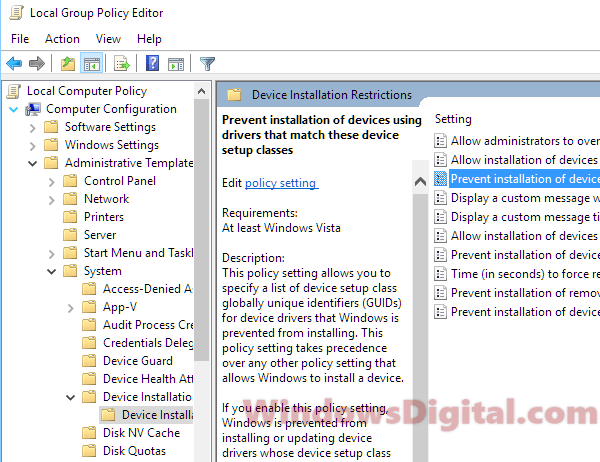The image size is (600, 462).
Task: Expand Start Menu and Taskbar node
Action: coord(52,253)
